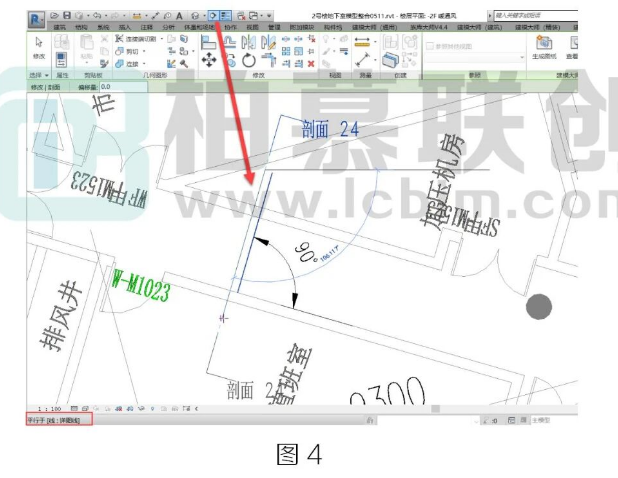Open the reference view combo box
The width and height of the screenshot is (618, 478).
pos(475,58)
